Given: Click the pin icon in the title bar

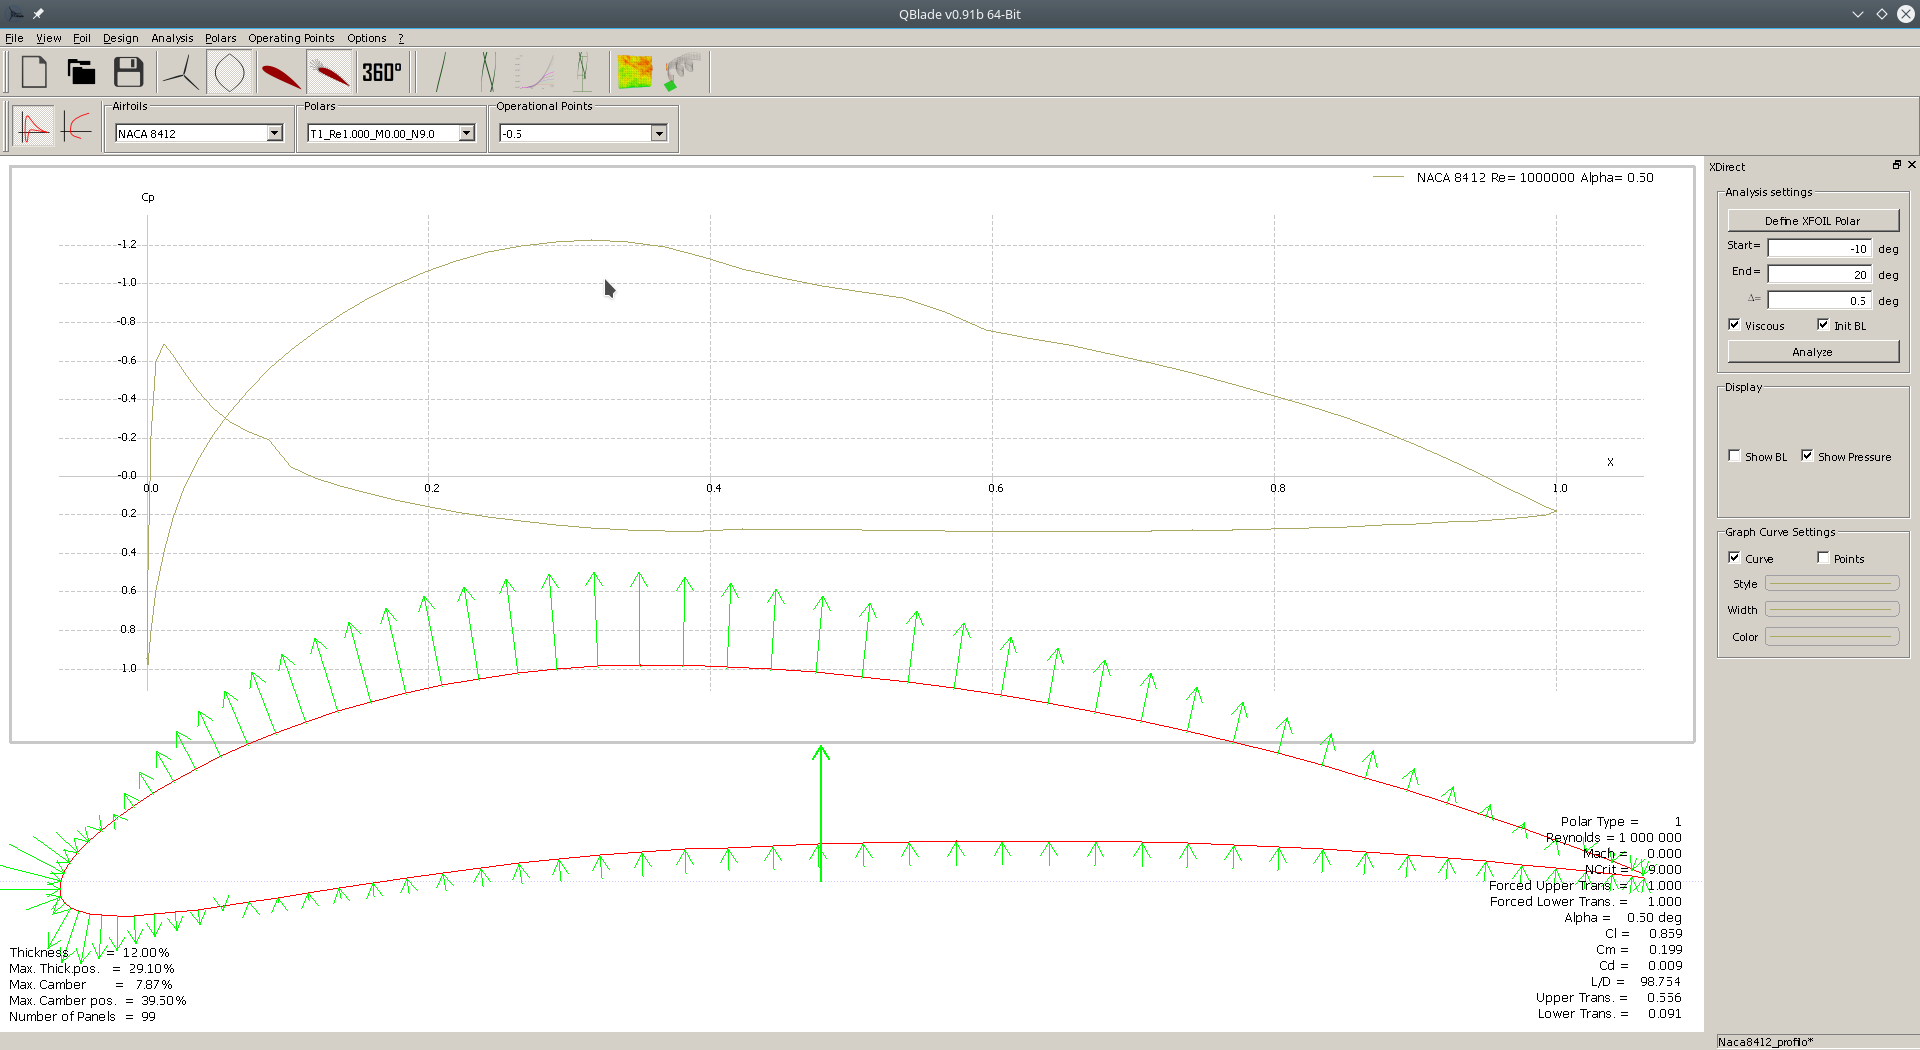Looking at the screenshot, I should 38,14.
